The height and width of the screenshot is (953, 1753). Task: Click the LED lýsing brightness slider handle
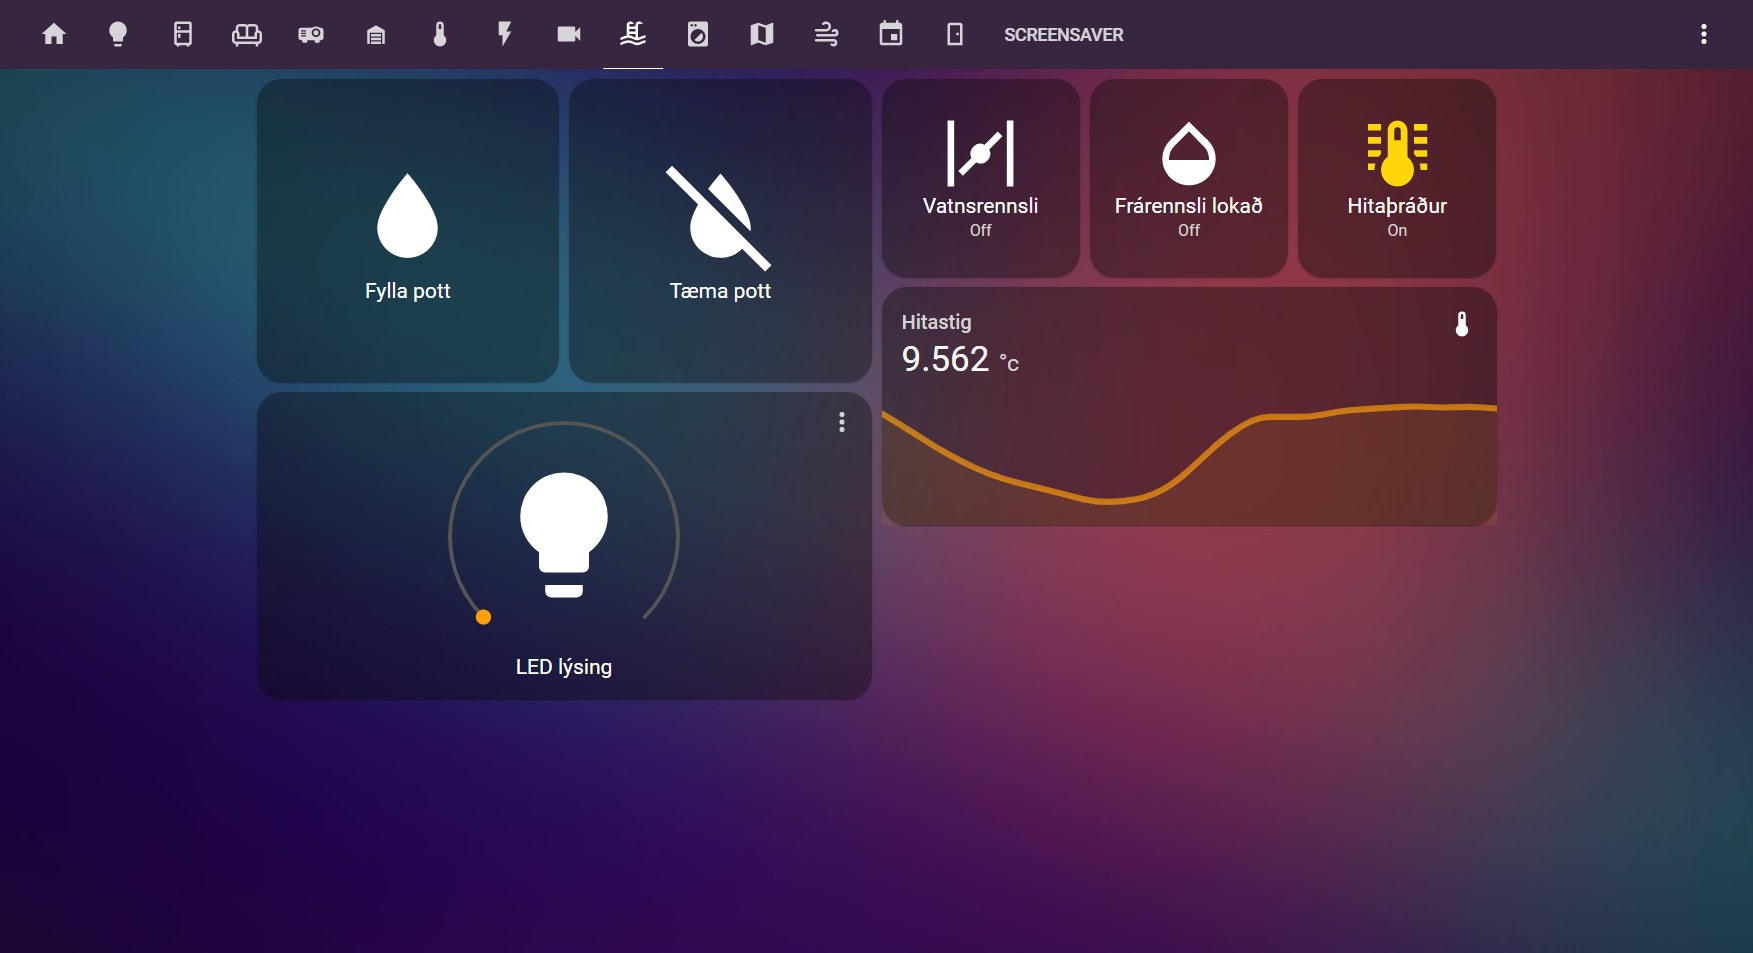[x=484, y=617]
